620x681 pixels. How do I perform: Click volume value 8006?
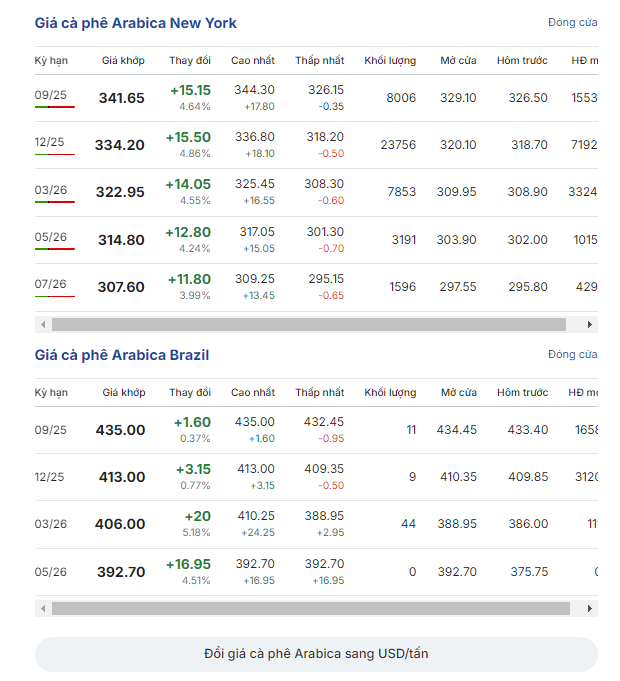(x=401, y=98)
